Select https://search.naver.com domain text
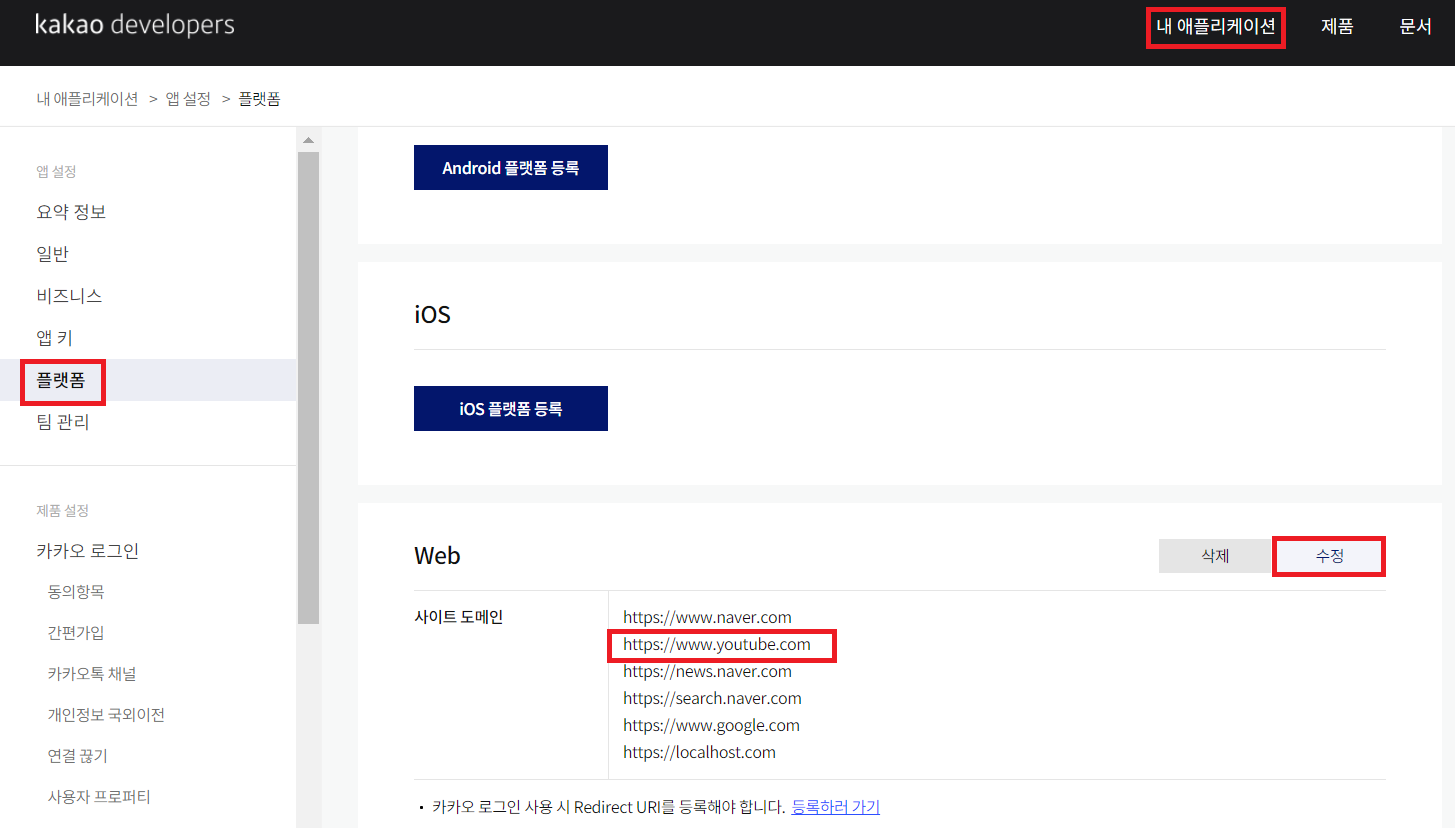 click(712, 699)
